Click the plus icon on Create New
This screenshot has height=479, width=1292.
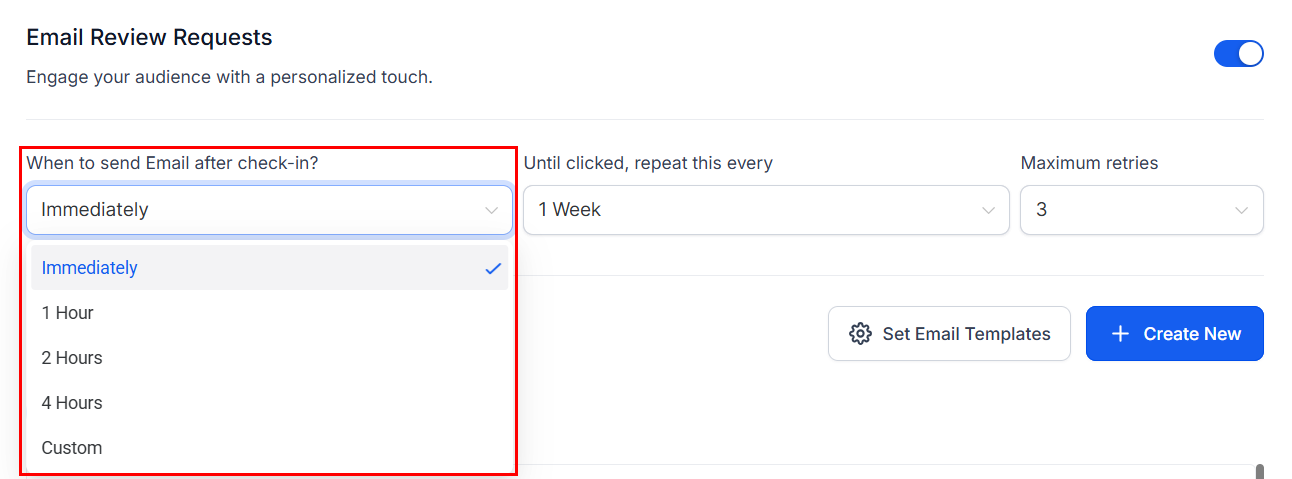click(x=1121, y=334)
